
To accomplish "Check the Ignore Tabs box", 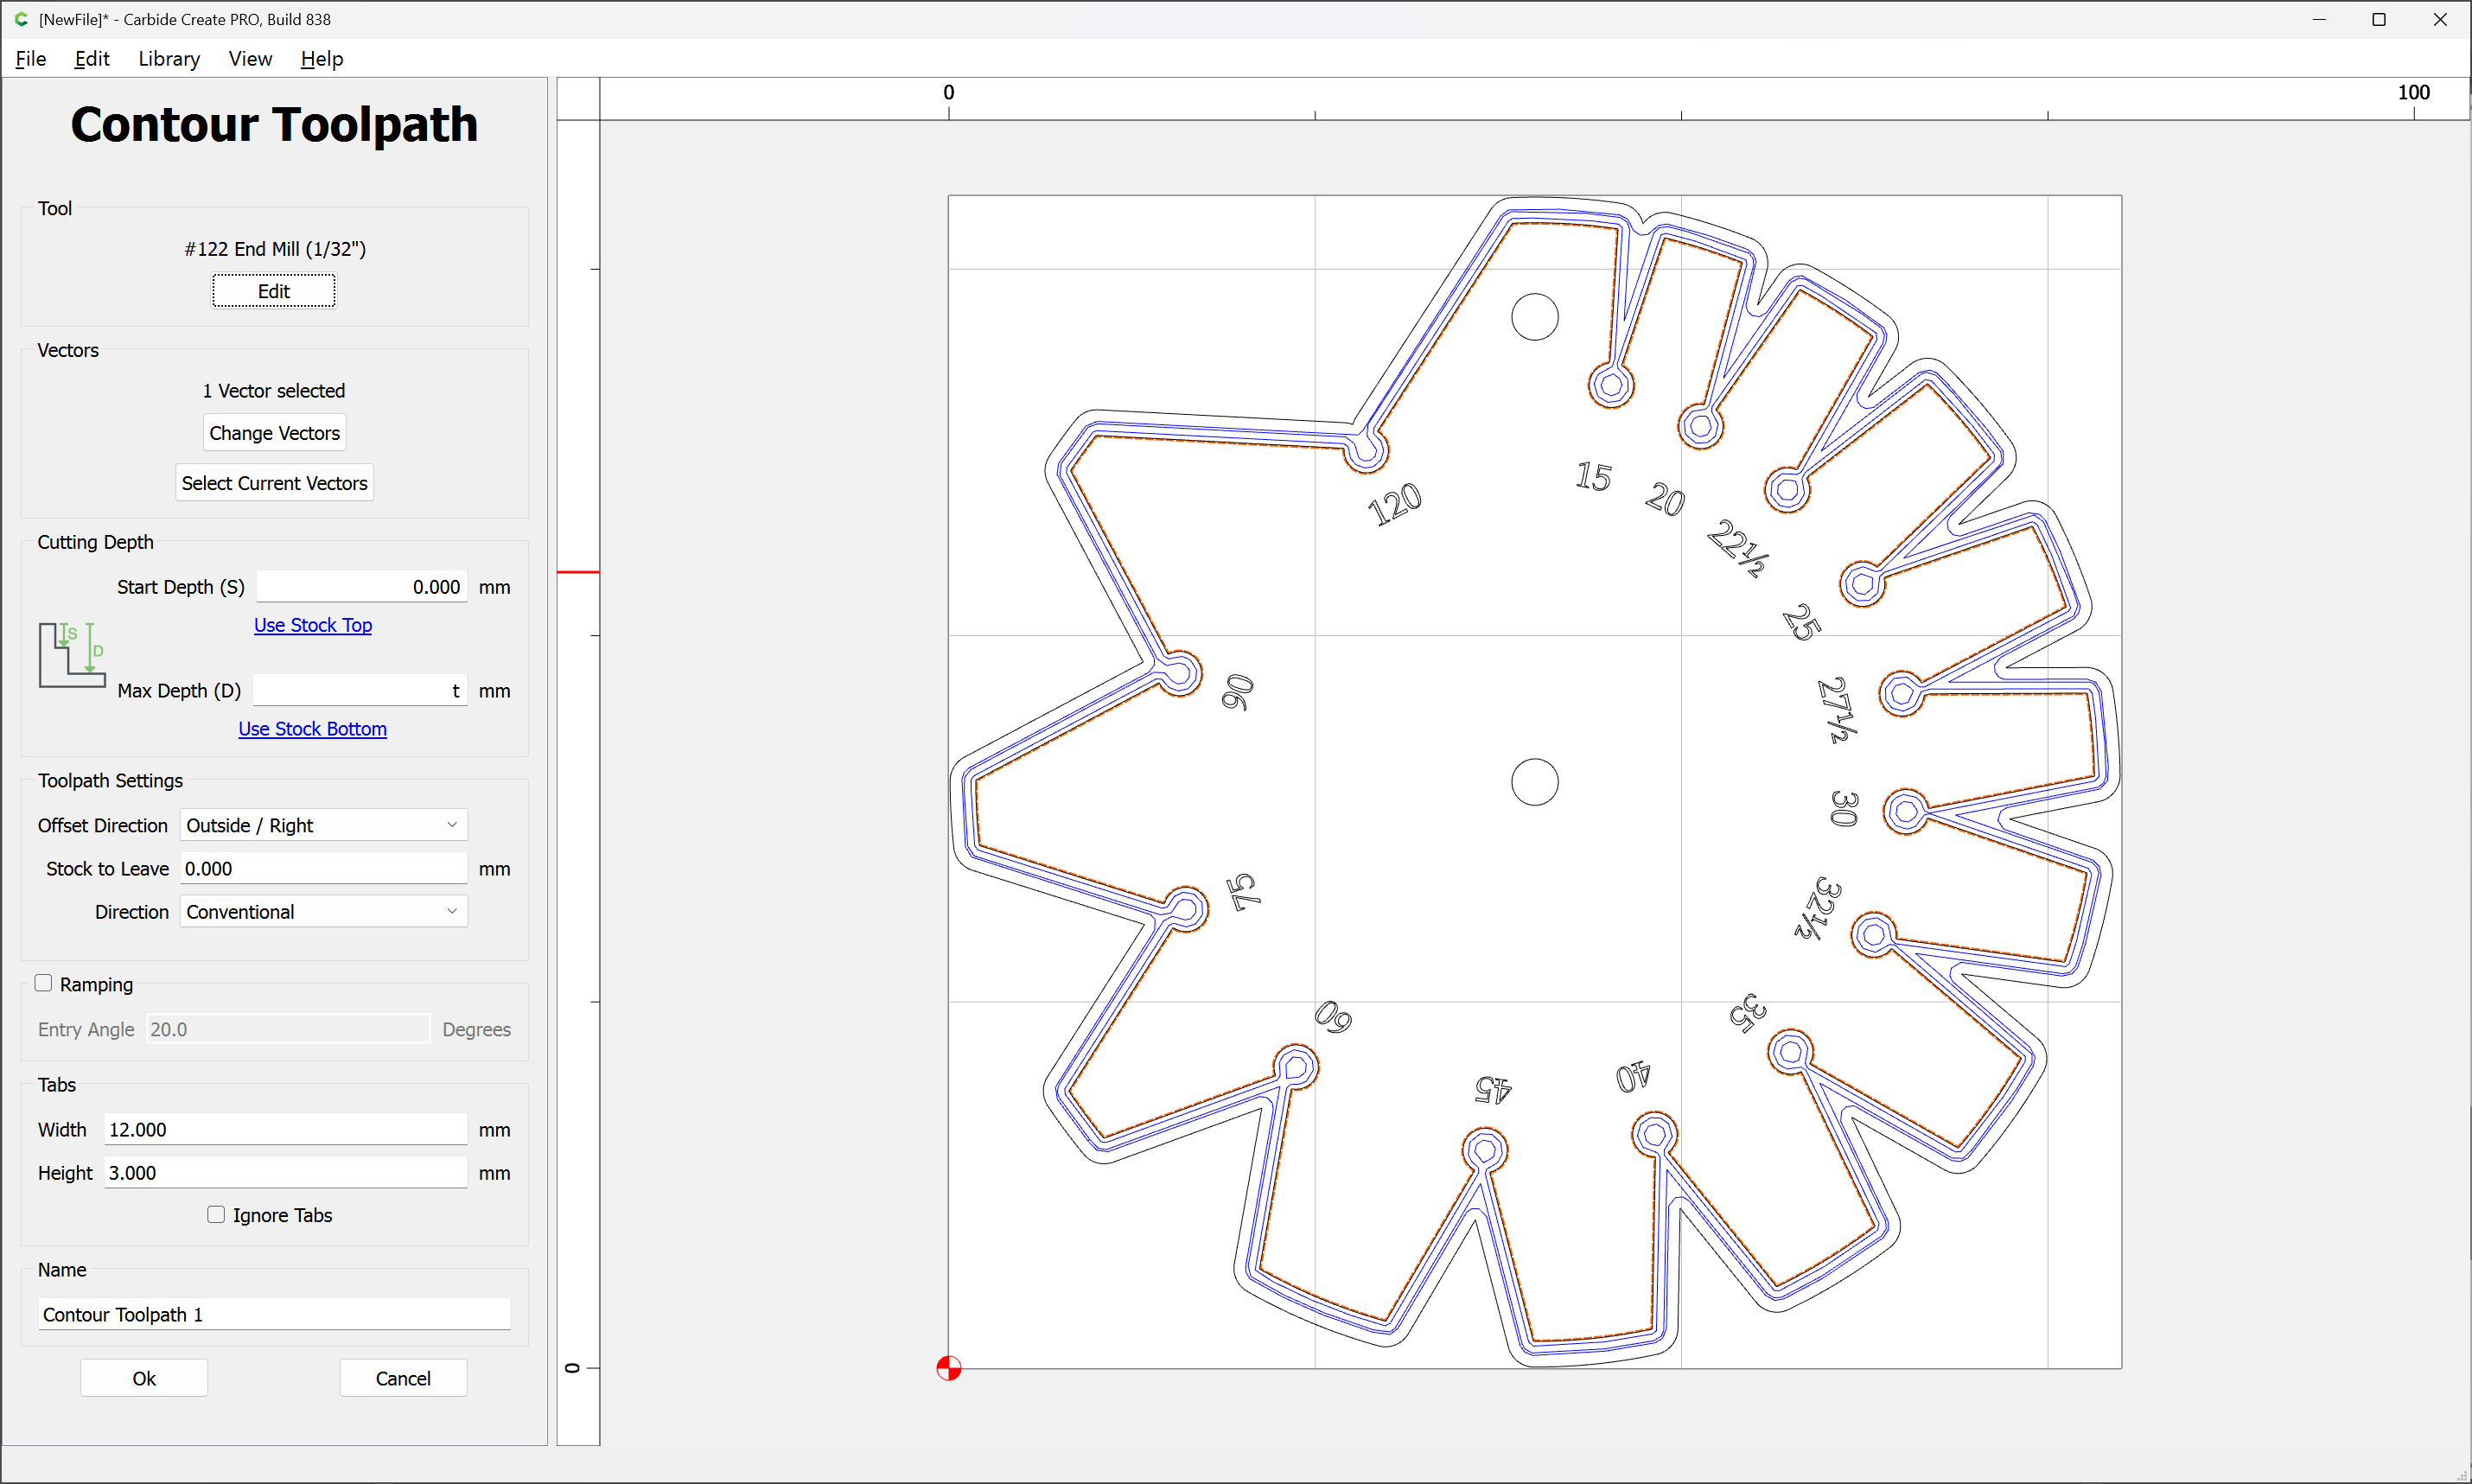I will pyautogui.click(x=216, y=1215).
